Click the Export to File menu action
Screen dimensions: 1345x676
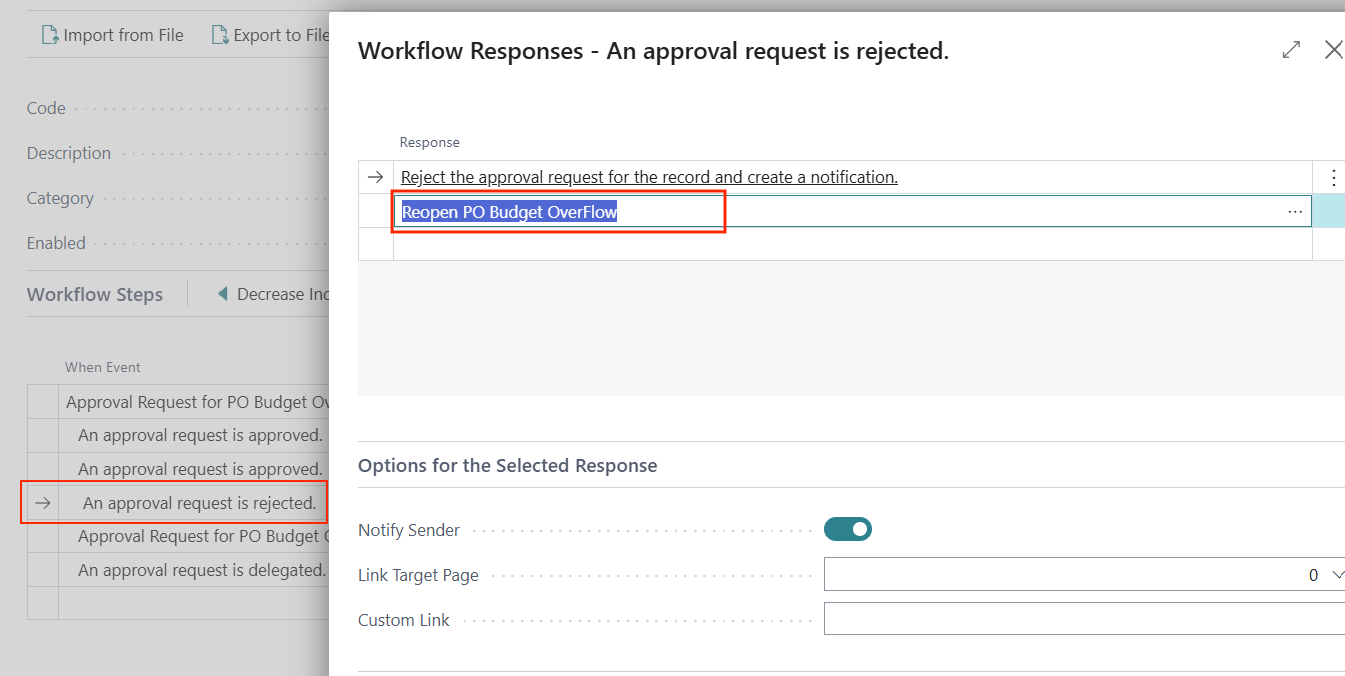tap(281, 35)
